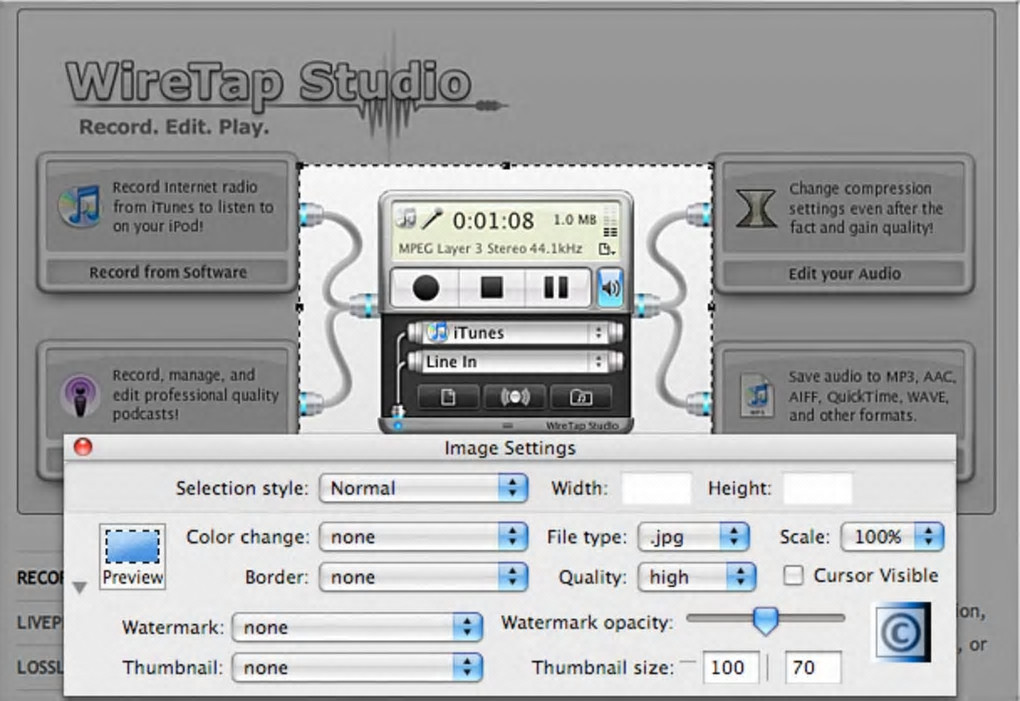Close the Image Settings panel

83,447
